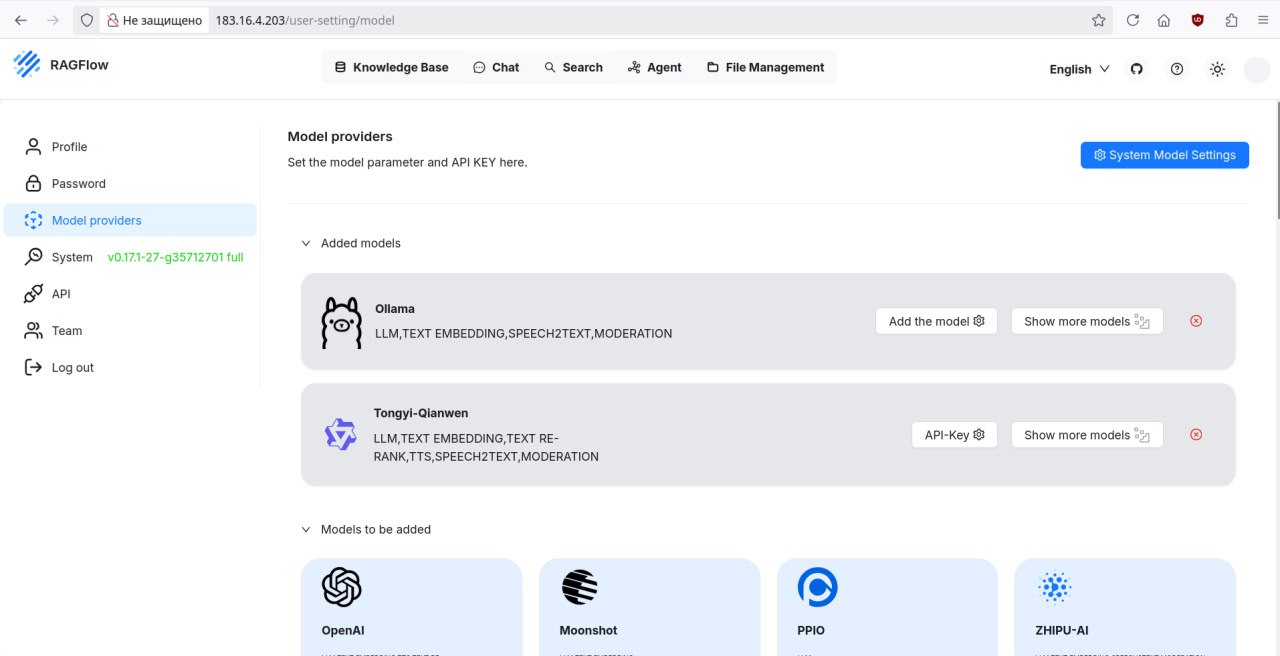The image size is (1280, 656).
Task: Select Model providers in the sidebar
Action: pos(130,220)
